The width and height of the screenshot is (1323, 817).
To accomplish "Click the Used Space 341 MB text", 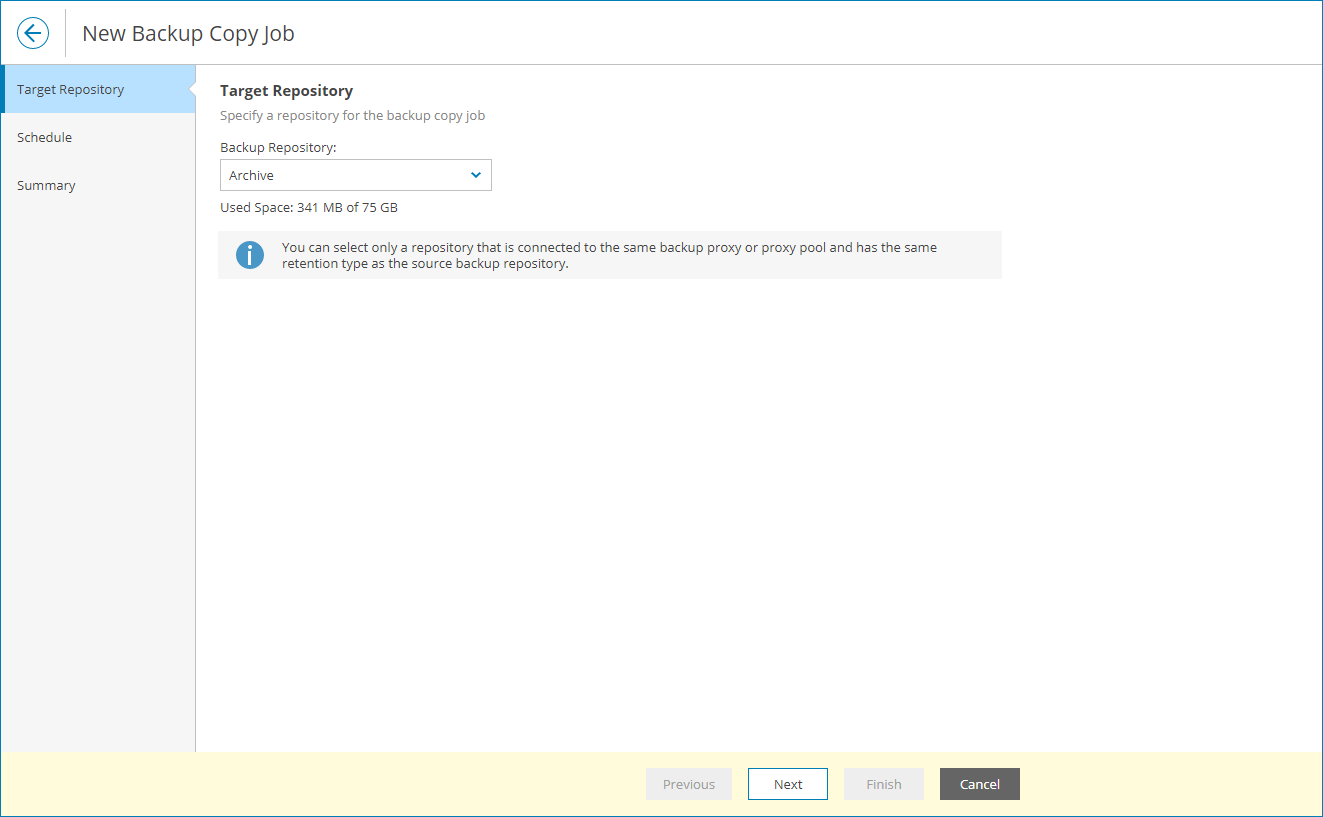I will (x=309, y=208).
